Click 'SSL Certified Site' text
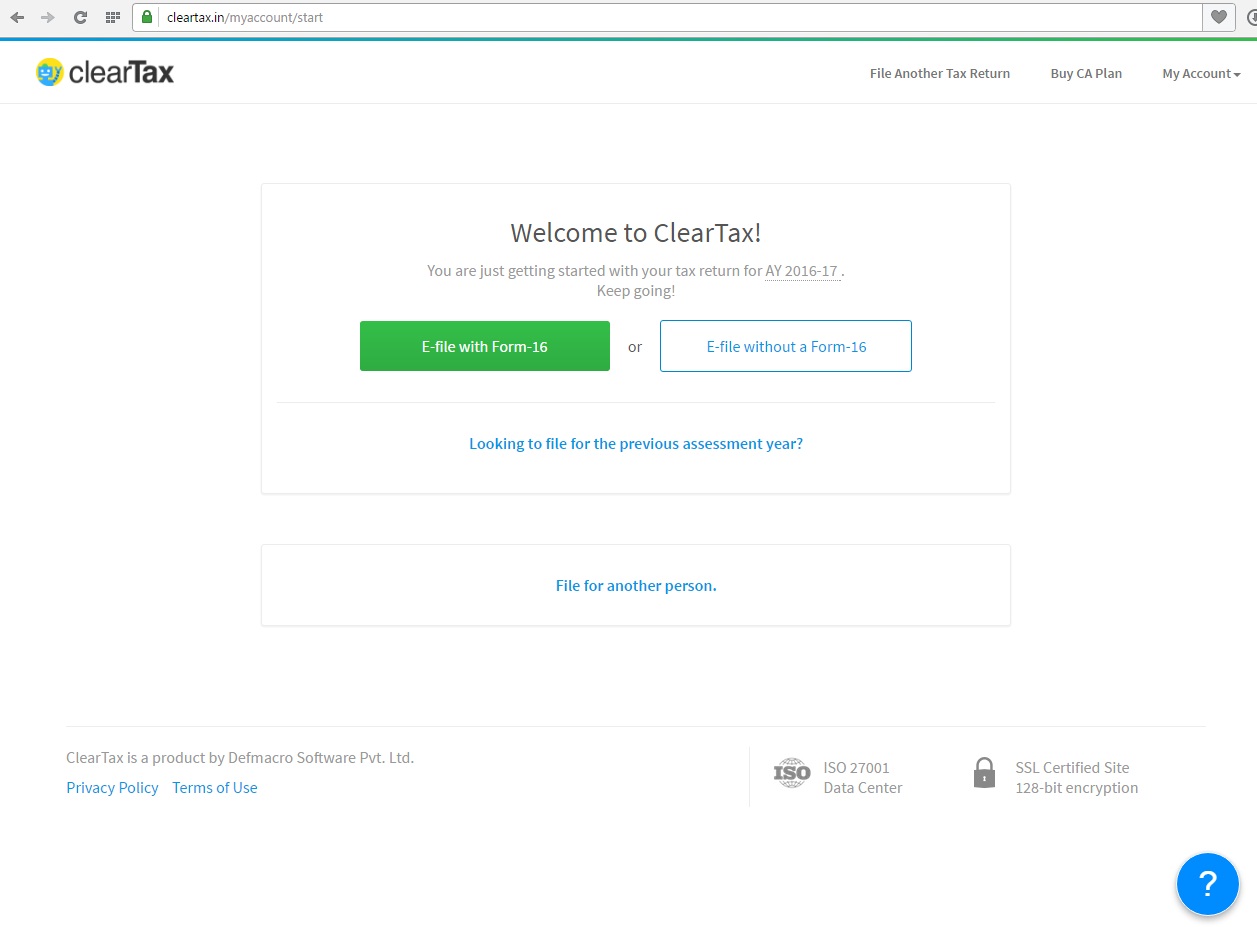The height and width of the screenshot is (927, 1257). [1072, 767]
